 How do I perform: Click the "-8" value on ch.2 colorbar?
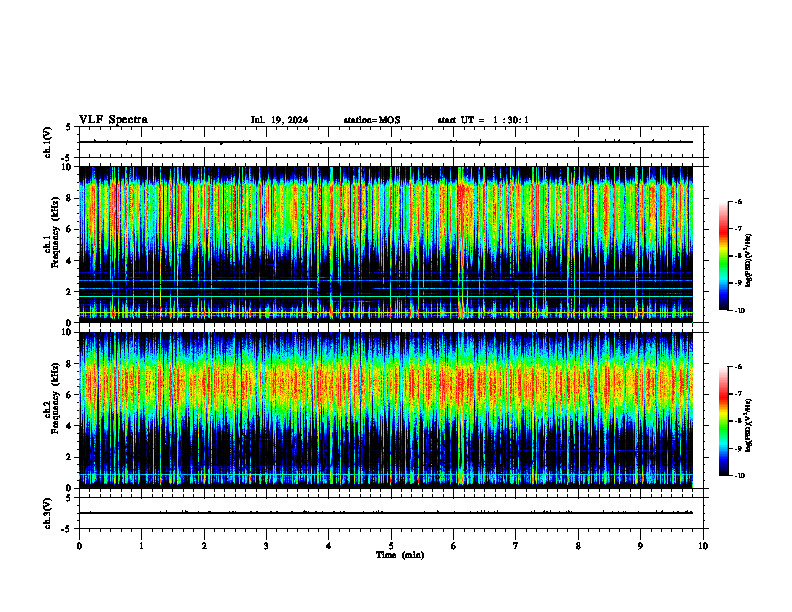pos(738,421)
